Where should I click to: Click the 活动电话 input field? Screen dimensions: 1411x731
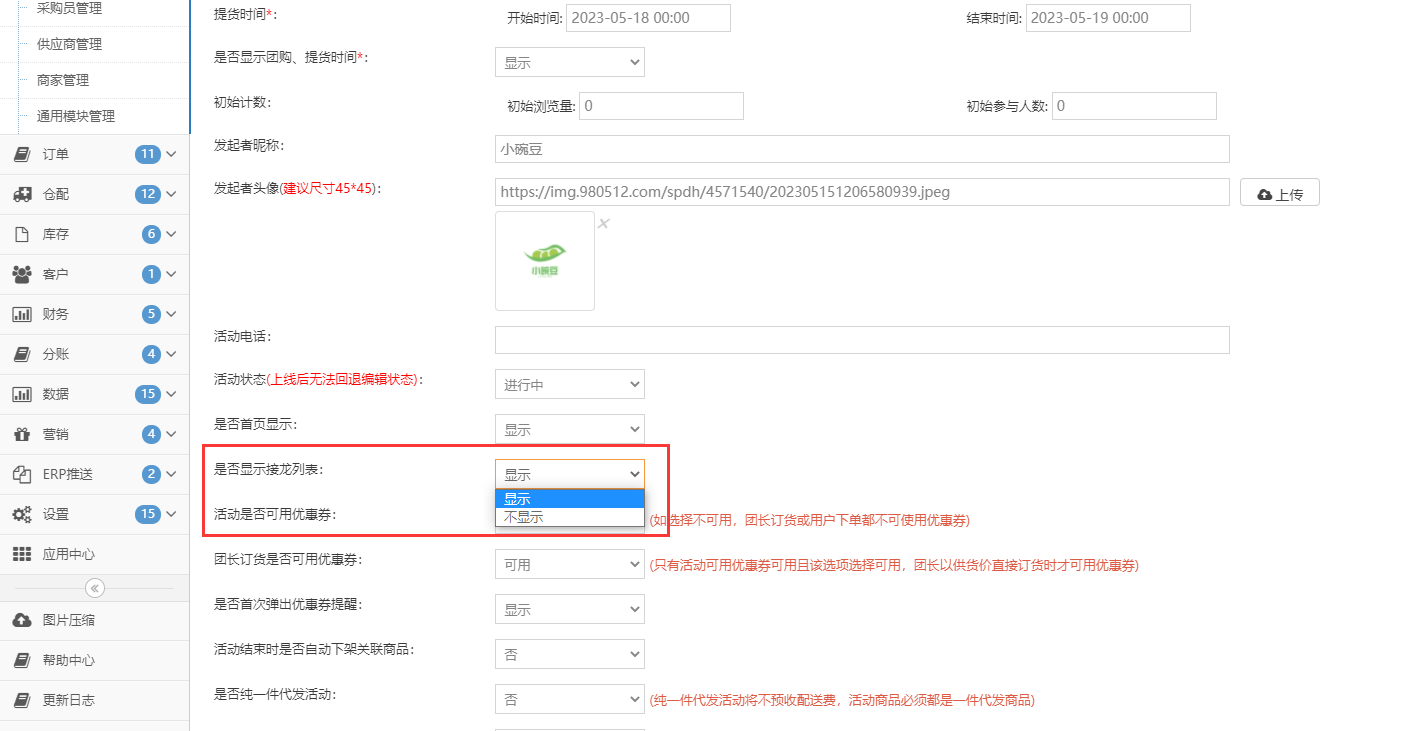tap(862, 340)
